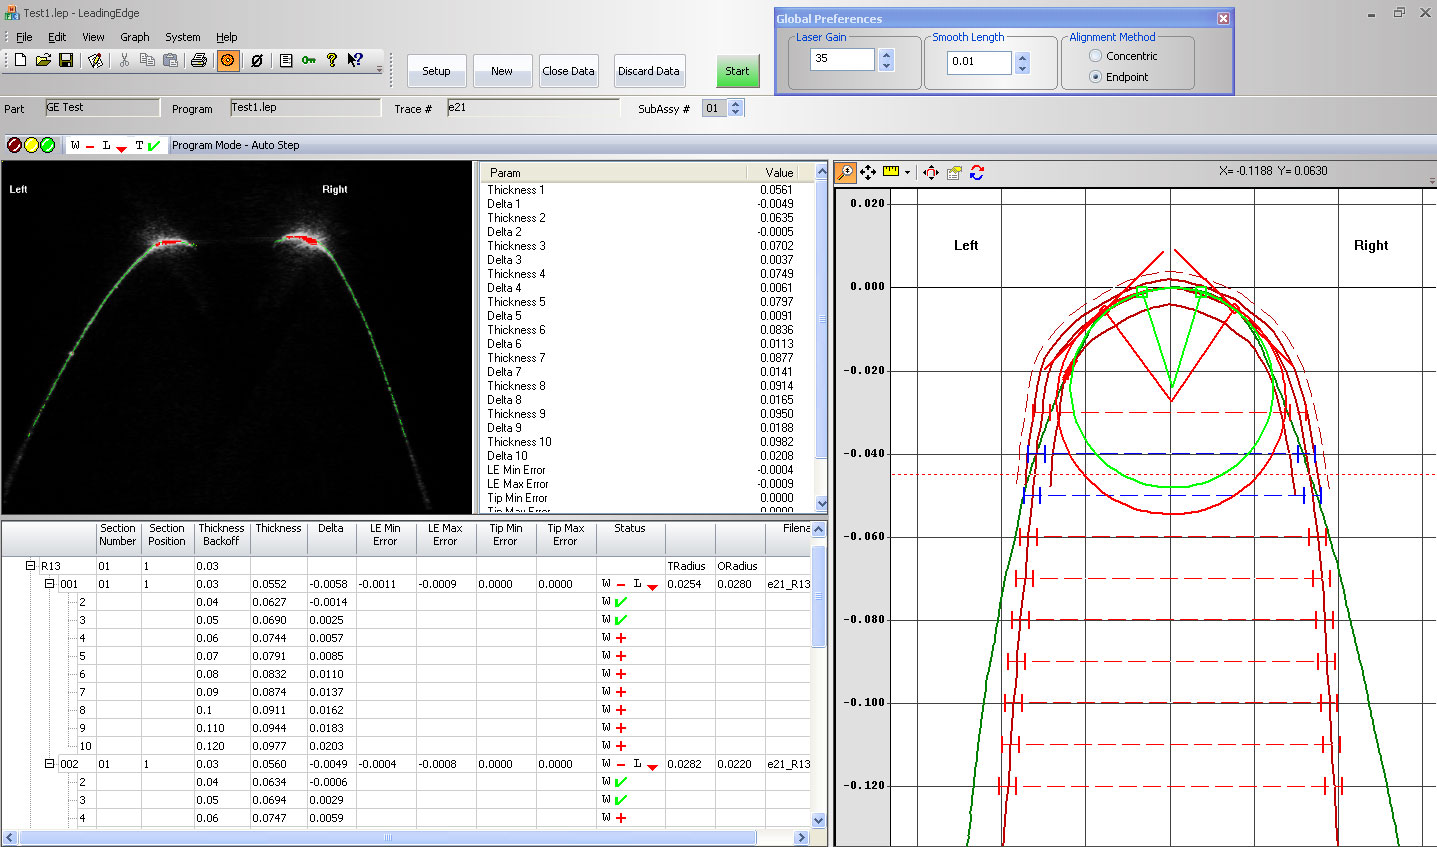
Task: Click the yellow ruler measure tool
Action: (891, 172)
